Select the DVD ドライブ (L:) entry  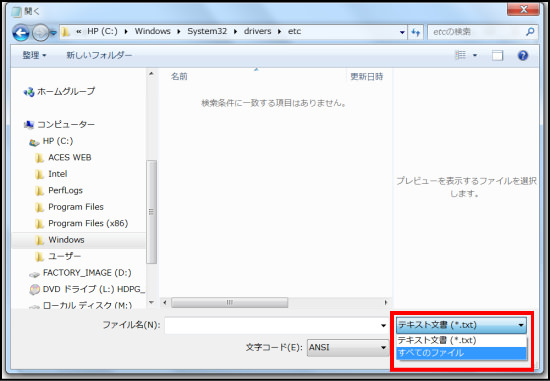click(x=94, y=289)
